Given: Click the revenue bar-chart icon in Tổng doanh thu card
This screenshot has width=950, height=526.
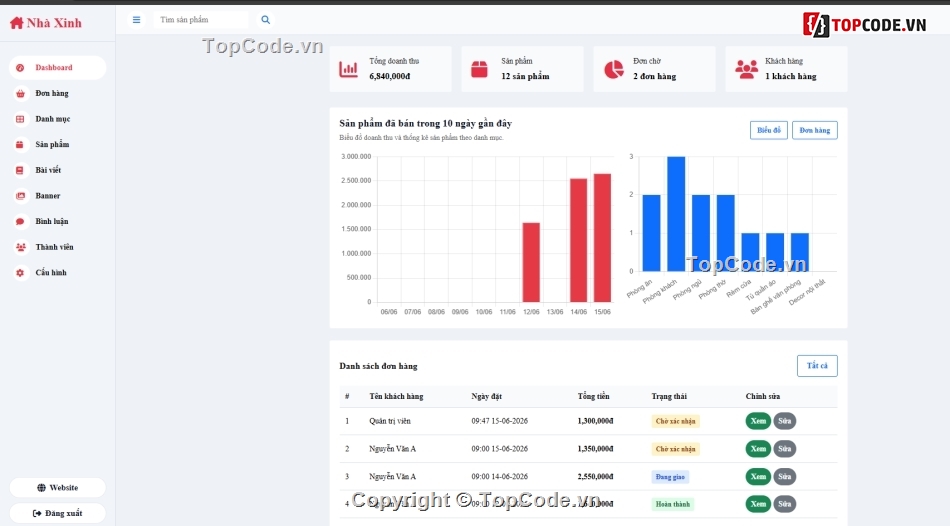Looking at the screenshot, I should [x=348, y=69].
